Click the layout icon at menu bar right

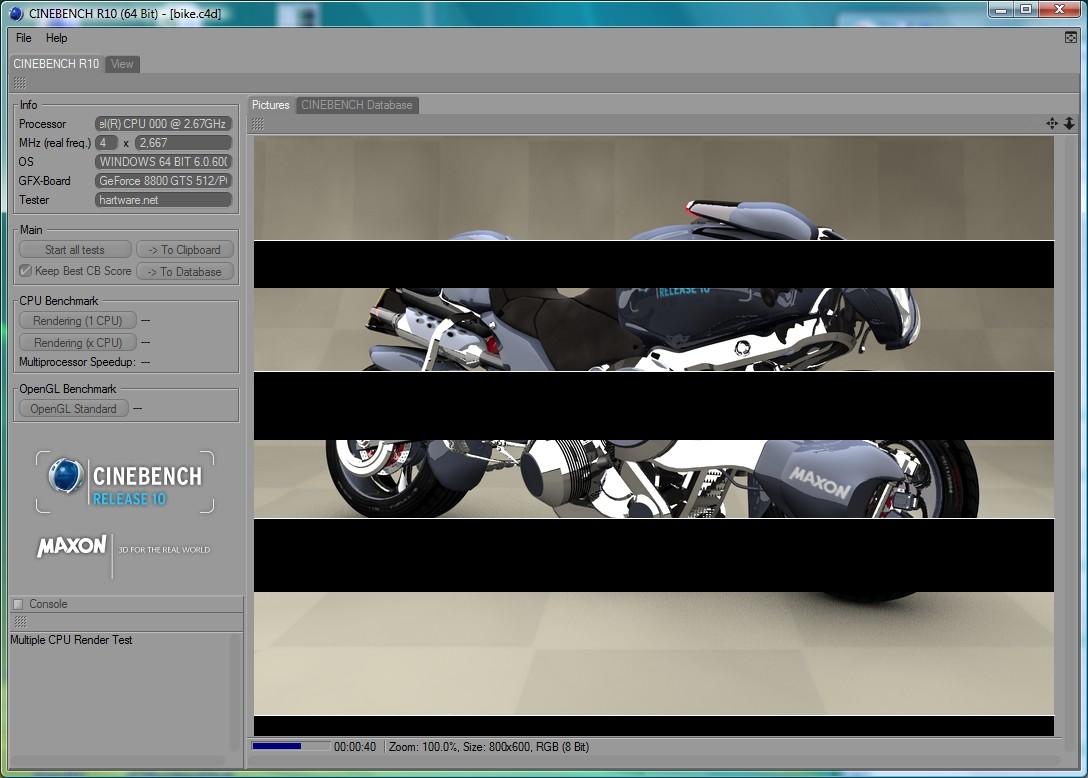tap(1071, 37)
